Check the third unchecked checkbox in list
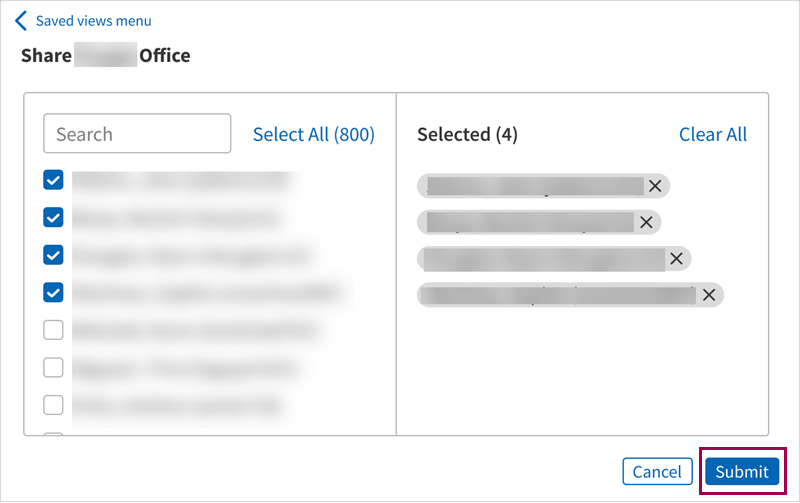The image size is (800, 503). 54,404
